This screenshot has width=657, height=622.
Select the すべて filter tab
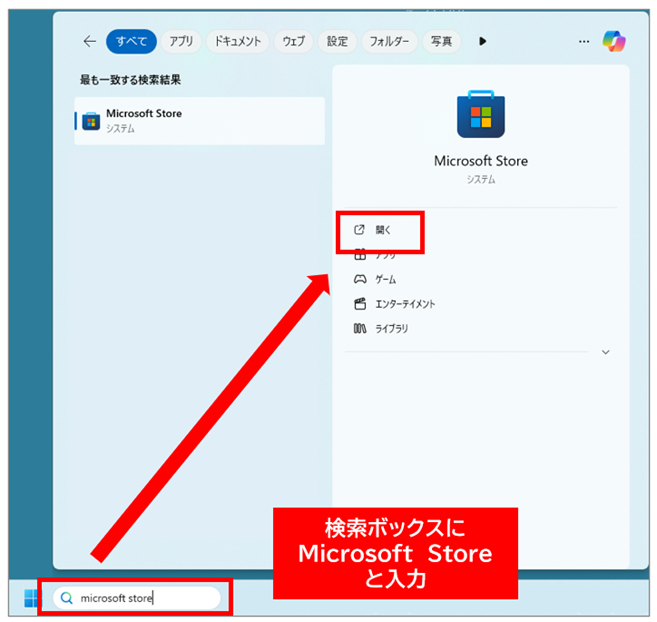[x=132, y=41]
